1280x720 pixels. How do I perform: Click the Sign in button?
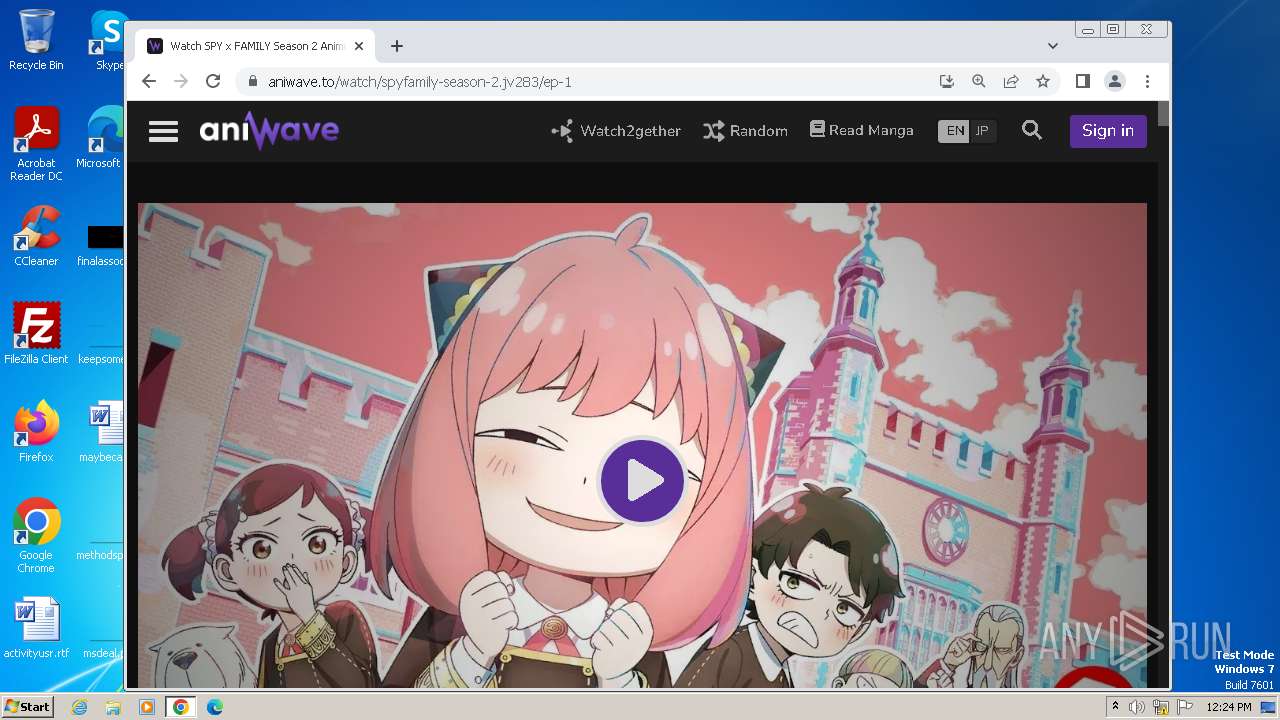[x=1108, y=131]
